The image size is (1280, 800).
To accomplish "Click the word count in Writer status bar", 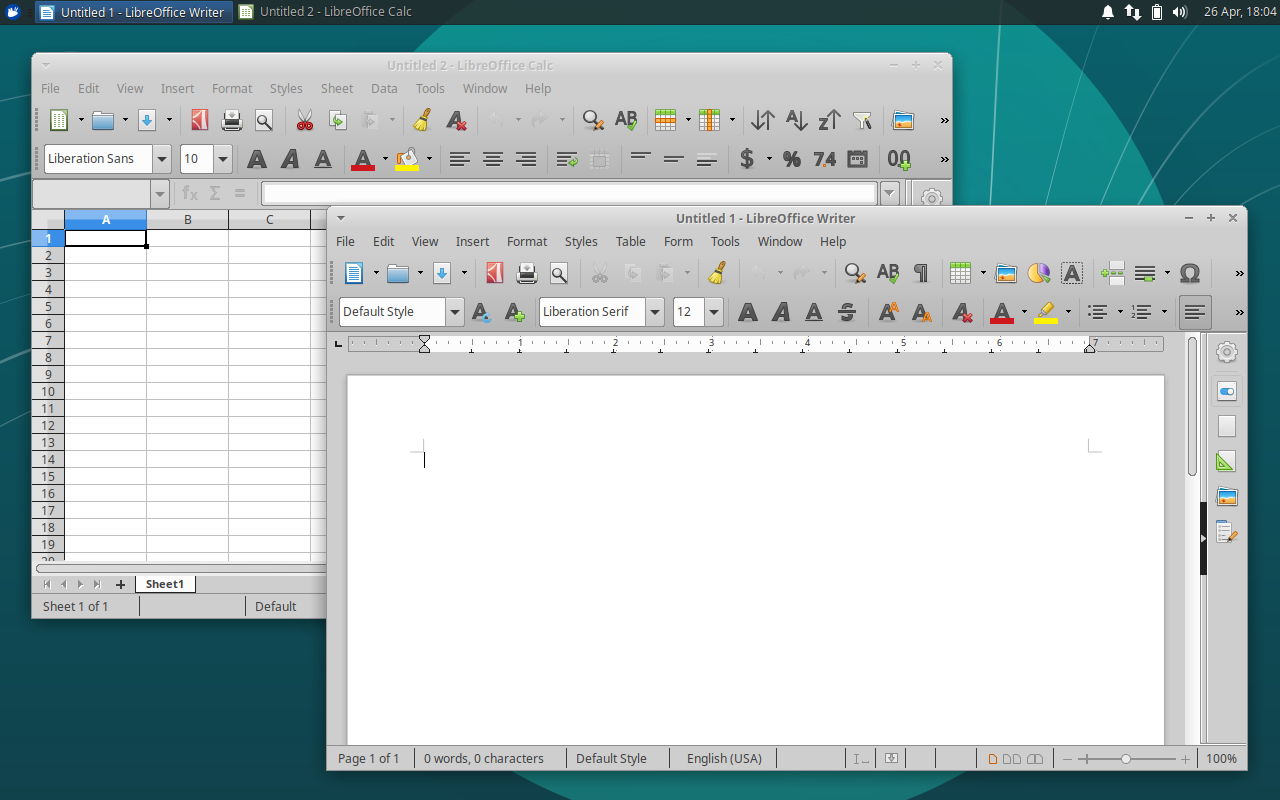I will (485, 758).
